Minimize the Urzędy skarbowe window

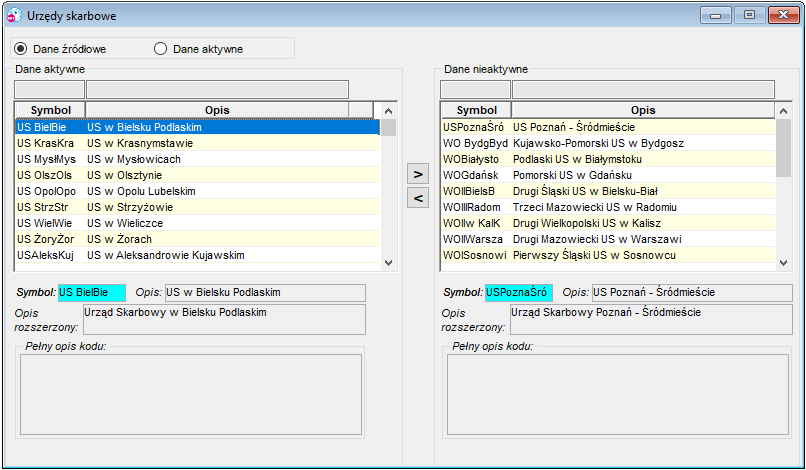click(716, 15)
